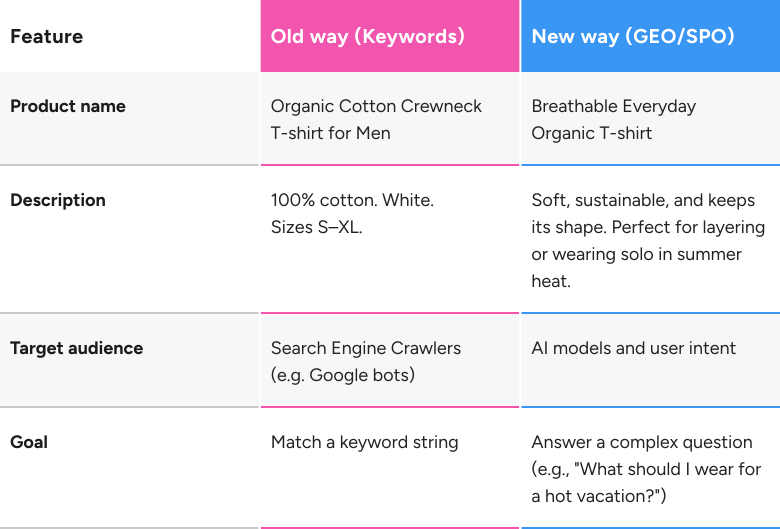
Task: Select the blue "New way (GEO/SPO)" header
Action: (x=633, y=37)
